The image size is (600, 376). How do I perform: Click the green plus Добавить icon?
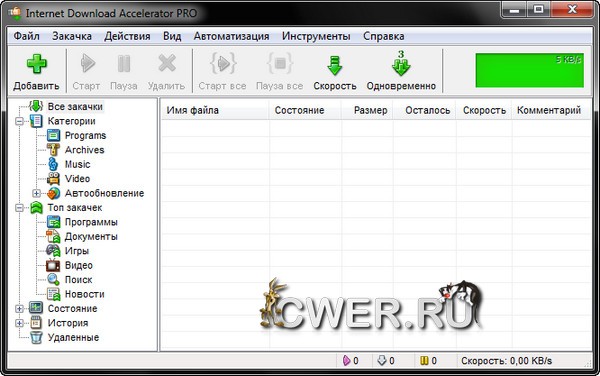37,63
